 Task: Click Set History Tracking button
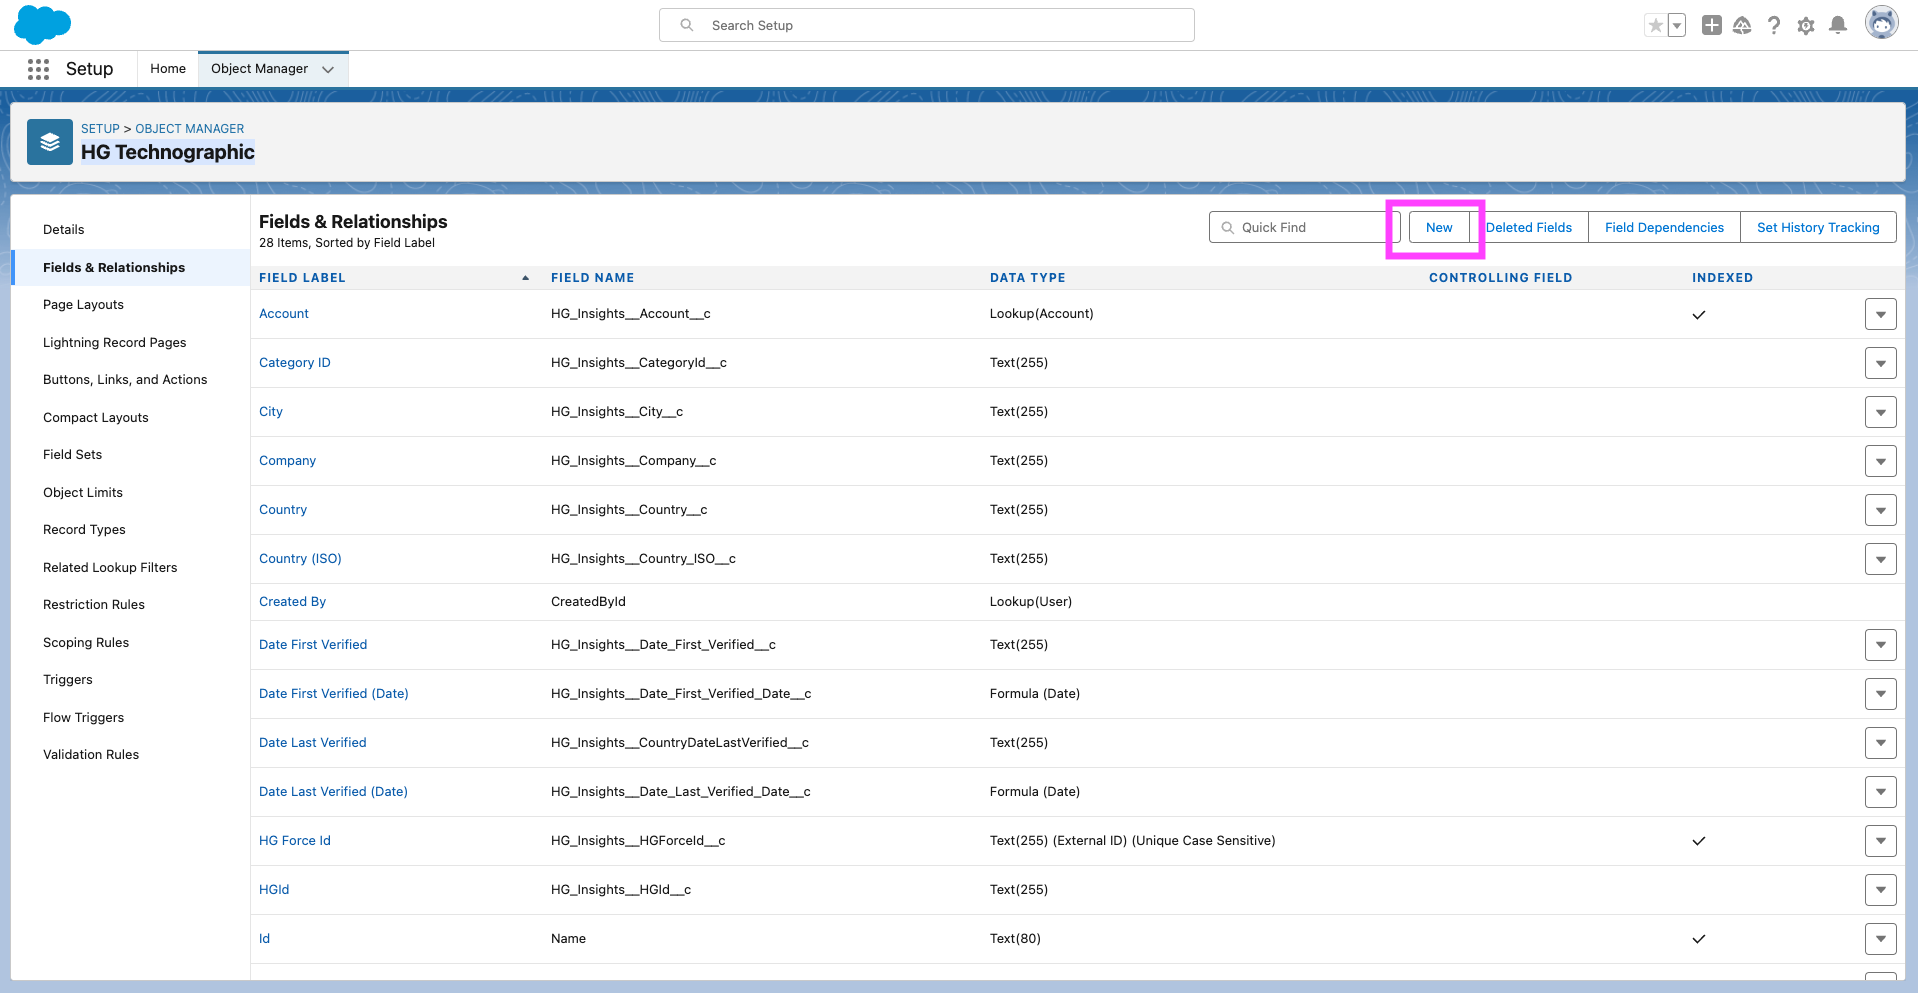[x=1819, y=228]
